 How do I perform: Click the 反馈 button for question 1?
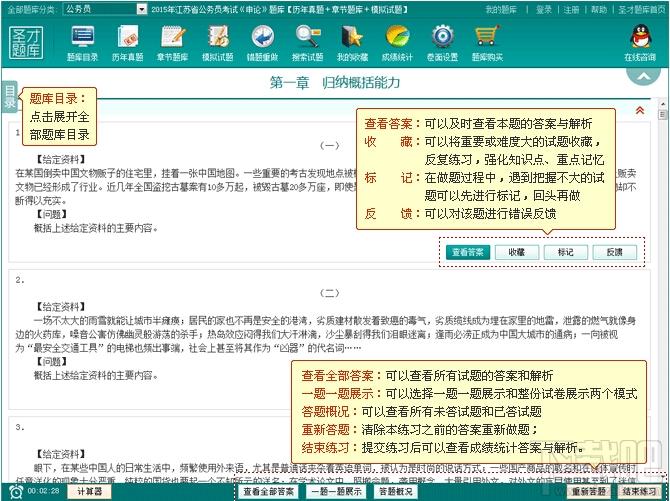[614, 252]
